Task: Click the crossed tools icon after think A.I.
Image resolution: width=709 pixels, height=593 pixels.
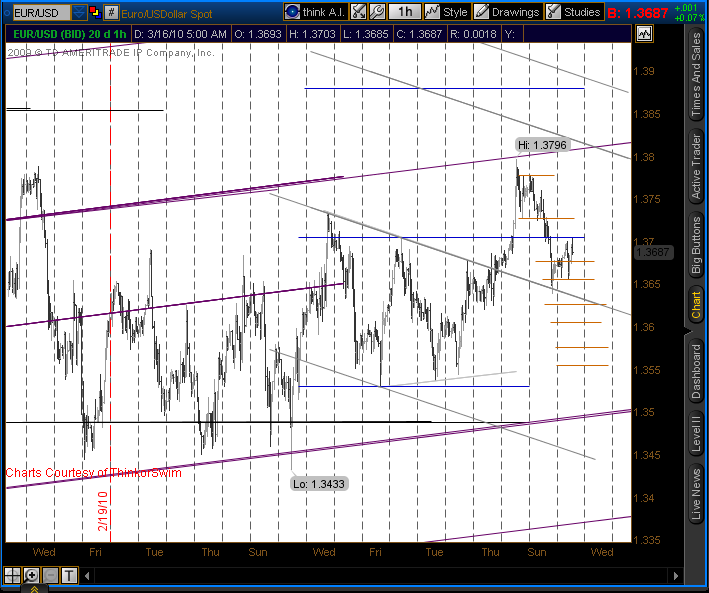Action: point(359,12)
